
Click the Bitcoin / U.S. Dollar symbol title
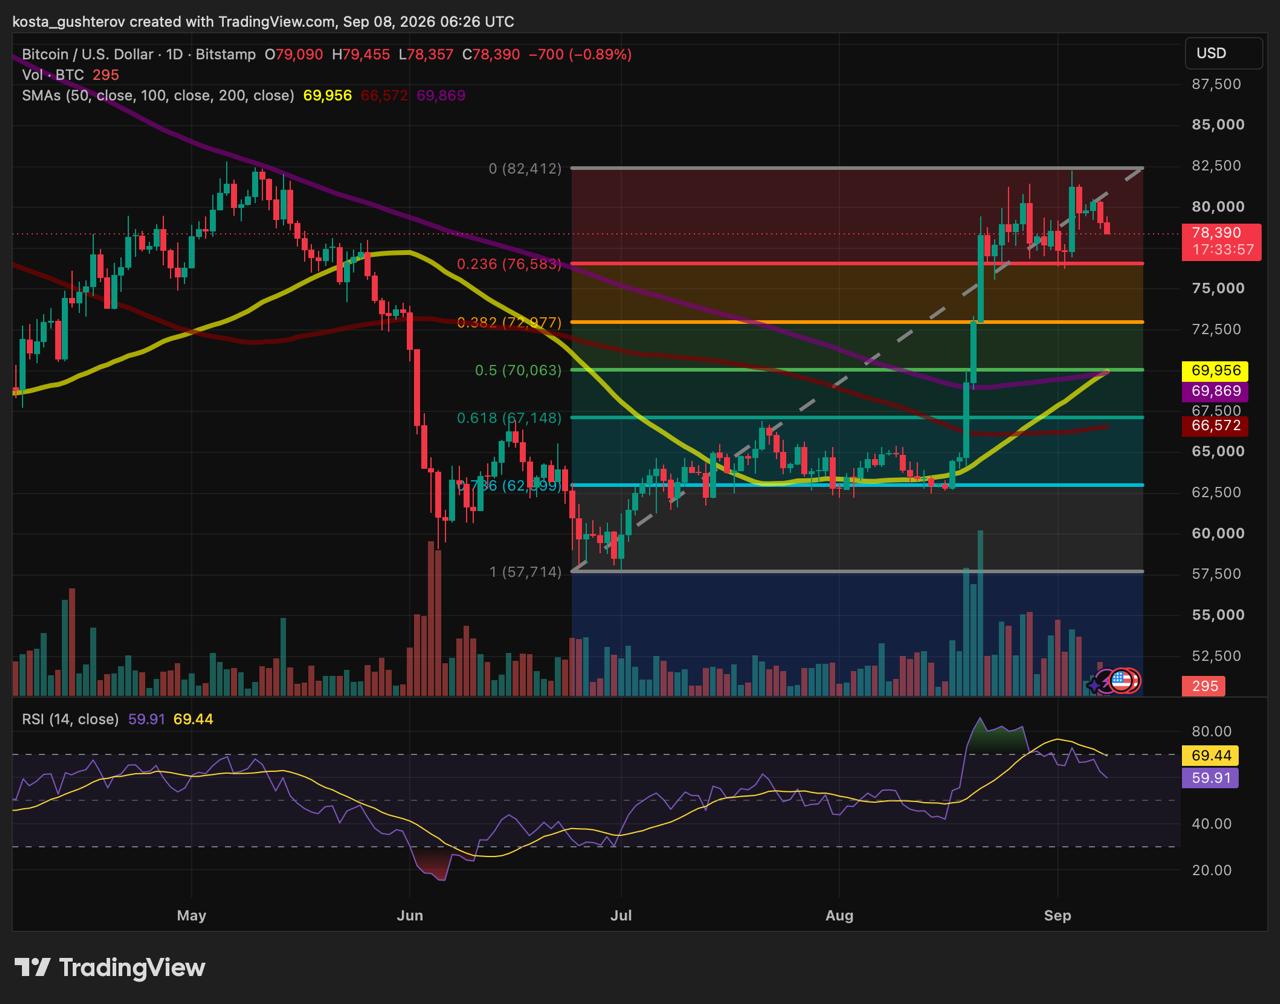click(91, 55)
